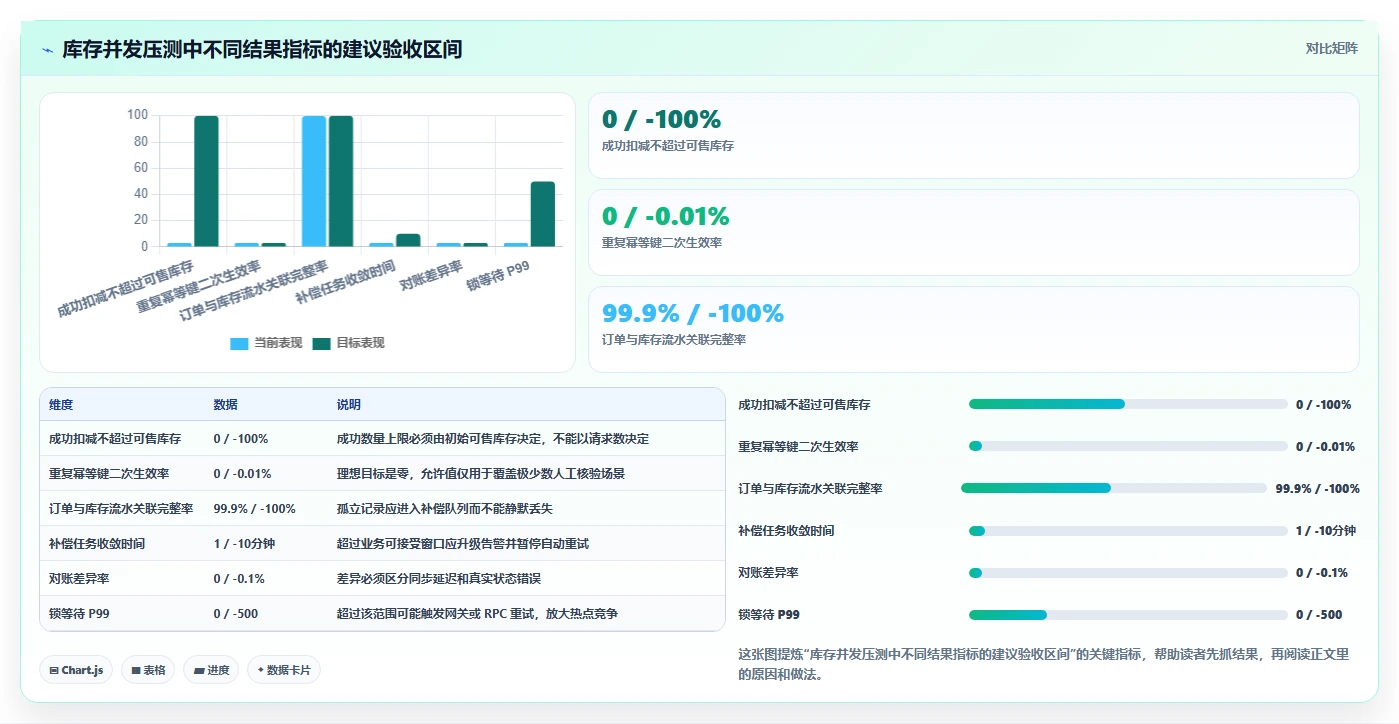Select table row 补偿任务收敛时间
1399x724 pixels.
point(382,544)
